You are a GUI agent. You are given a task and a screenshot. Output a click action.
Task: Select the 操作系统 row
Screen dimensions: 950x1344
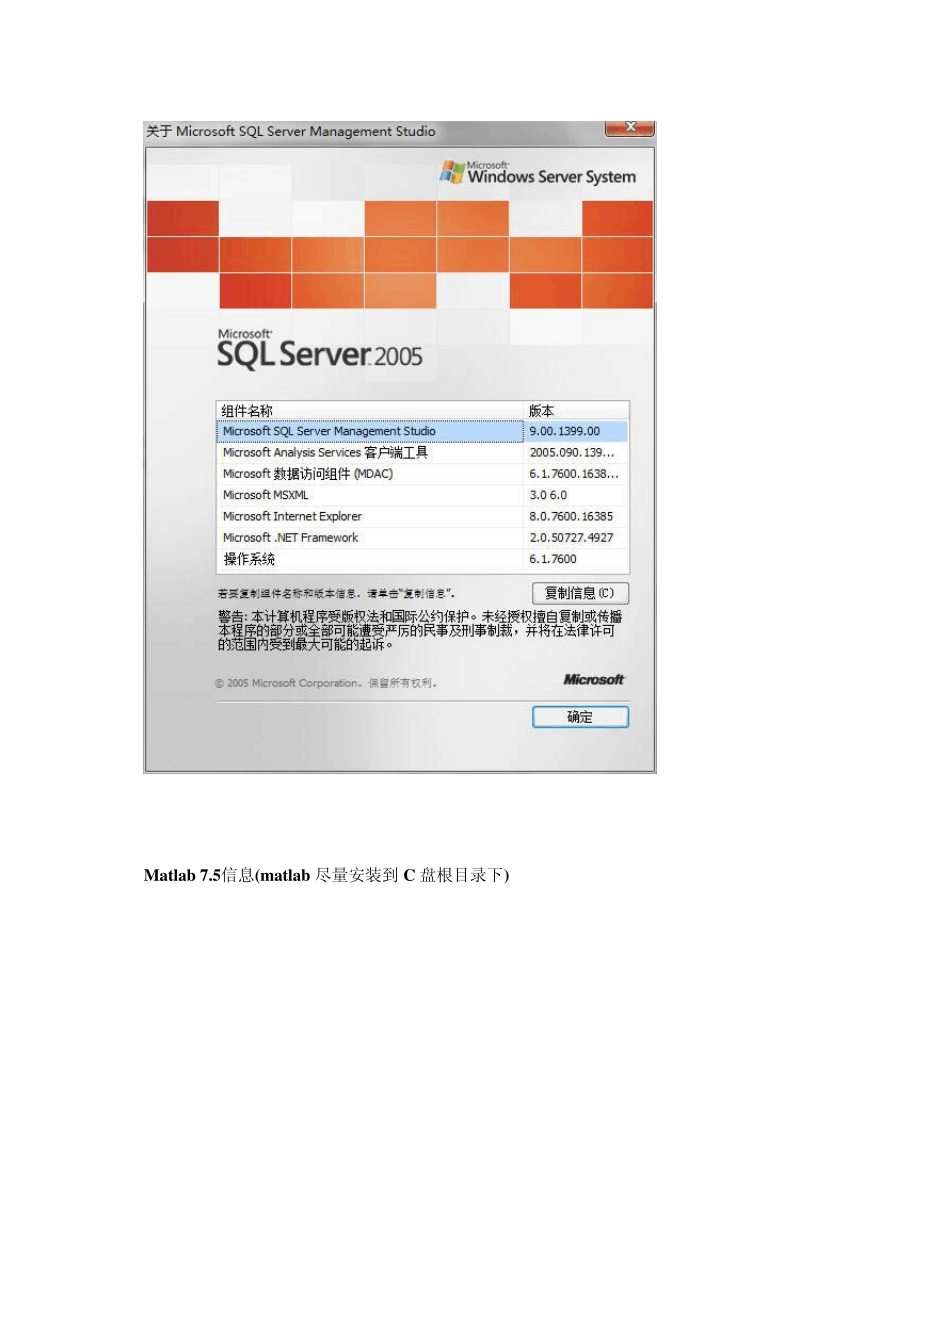422,559
